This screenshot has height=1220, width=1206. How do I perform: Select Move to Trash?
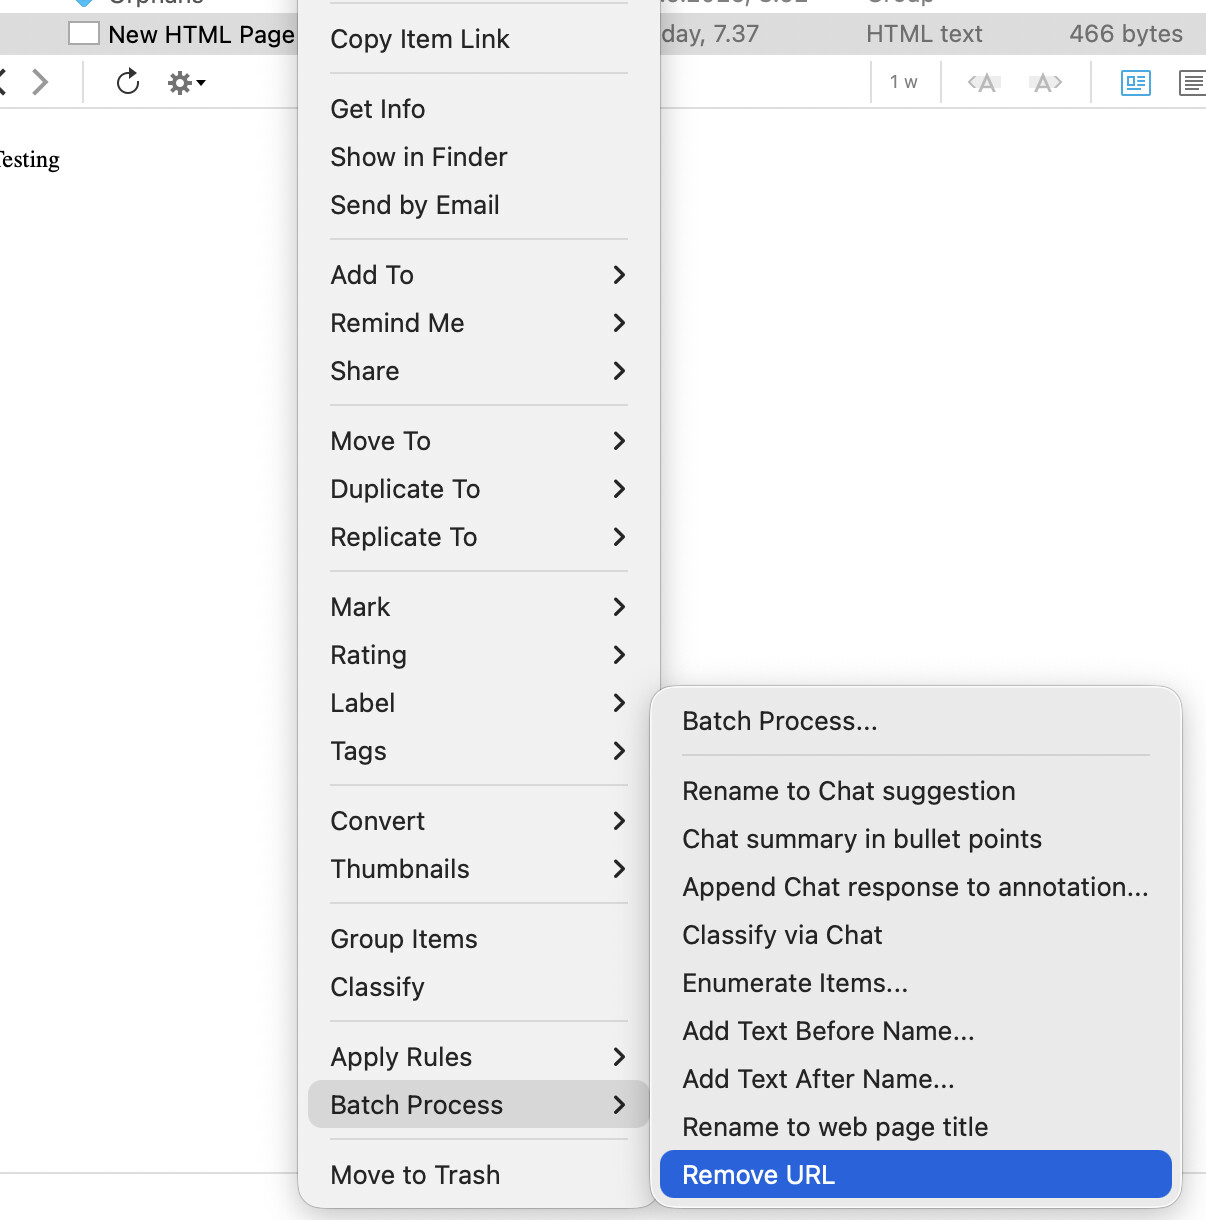click(415, 1175)
